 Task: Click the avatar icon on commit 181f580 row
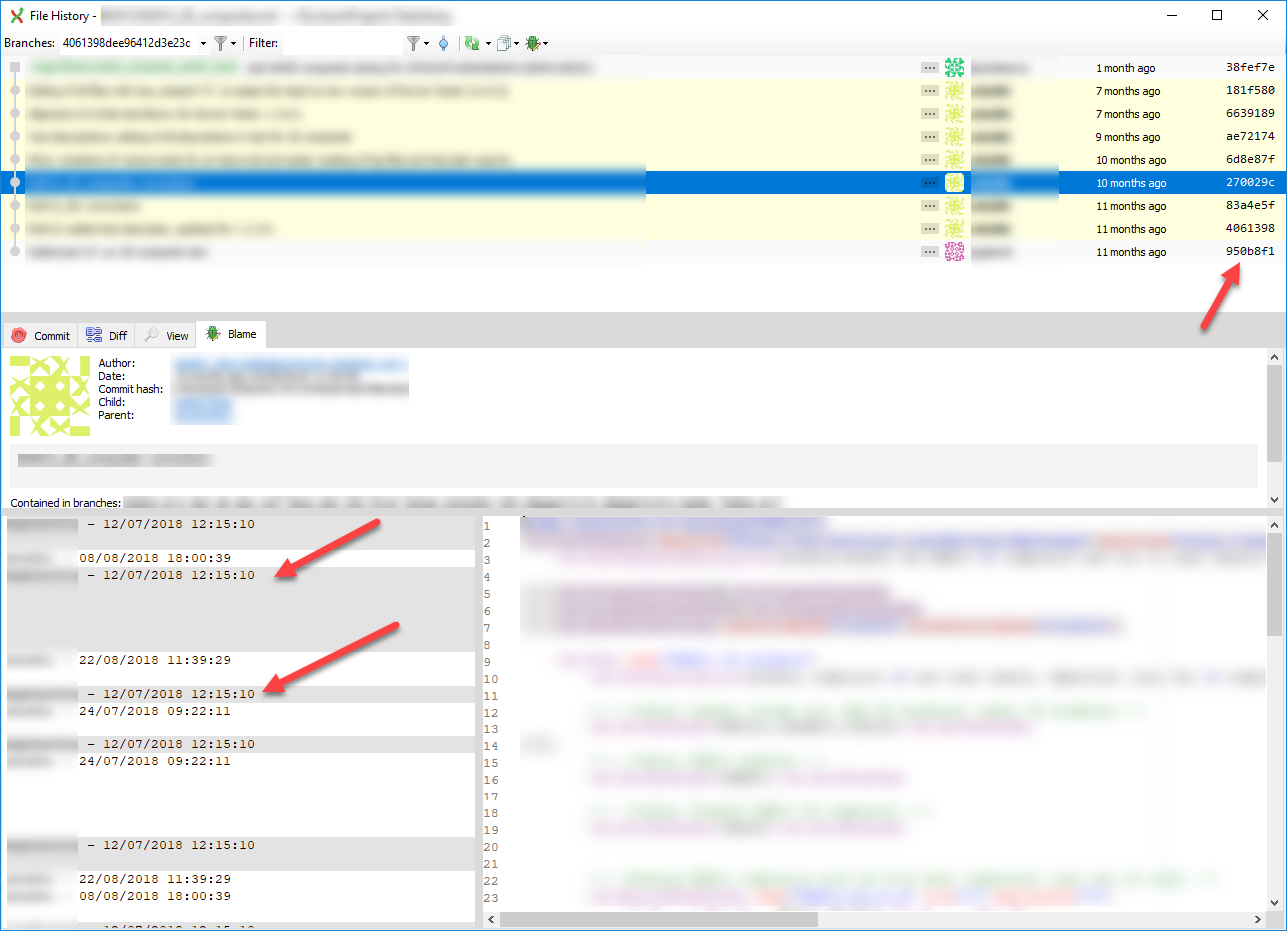[x=954, y=90]
